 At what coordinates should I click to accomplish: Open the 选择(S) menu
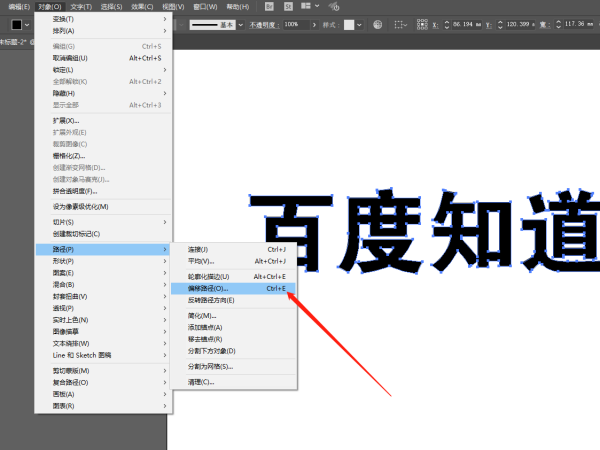coord(111,7)
